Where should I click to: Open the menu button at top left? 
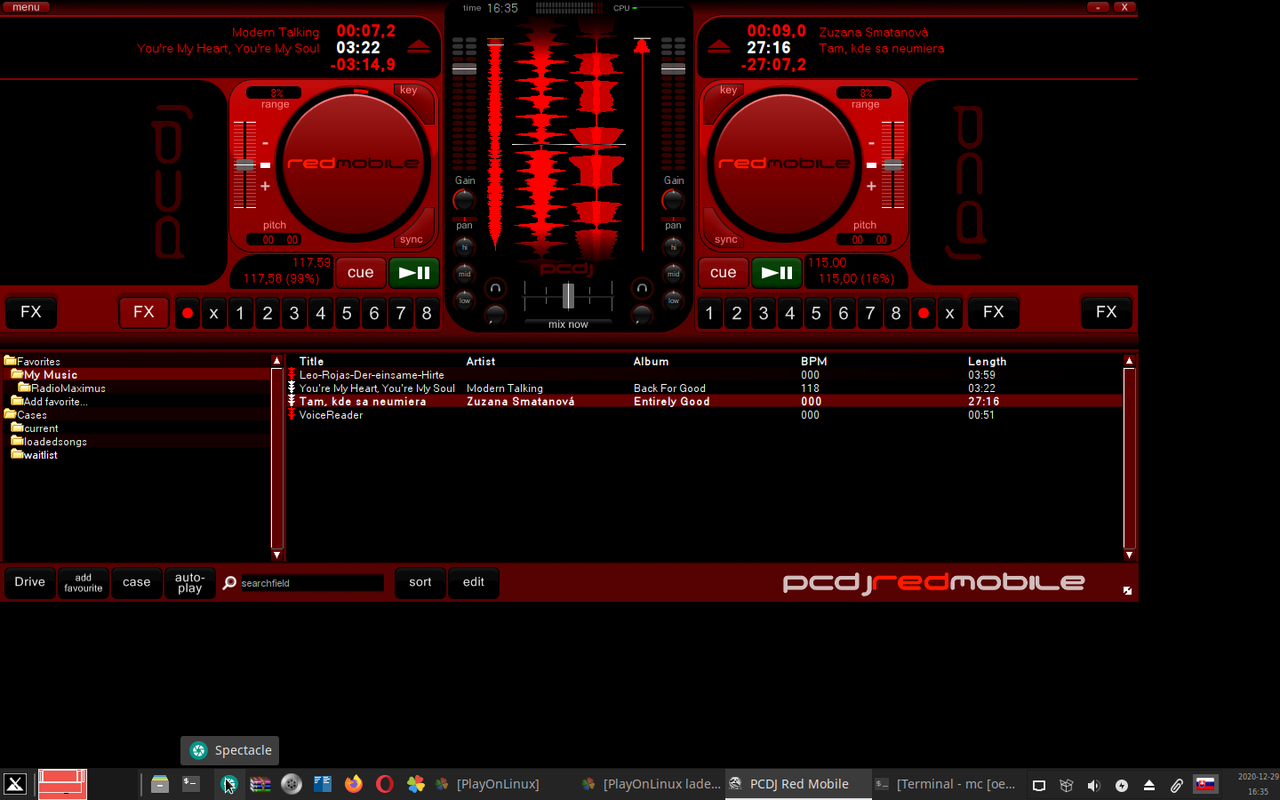click(x=26, y=7)
